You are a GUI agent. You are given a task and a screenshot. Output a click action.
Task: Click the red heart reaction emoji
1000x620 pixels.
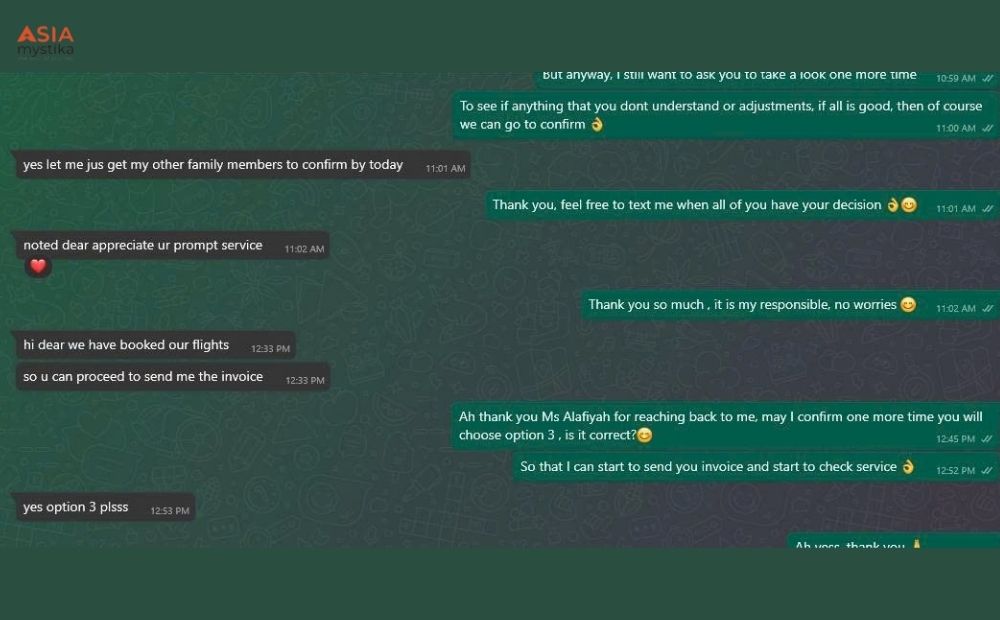[38, 266]
